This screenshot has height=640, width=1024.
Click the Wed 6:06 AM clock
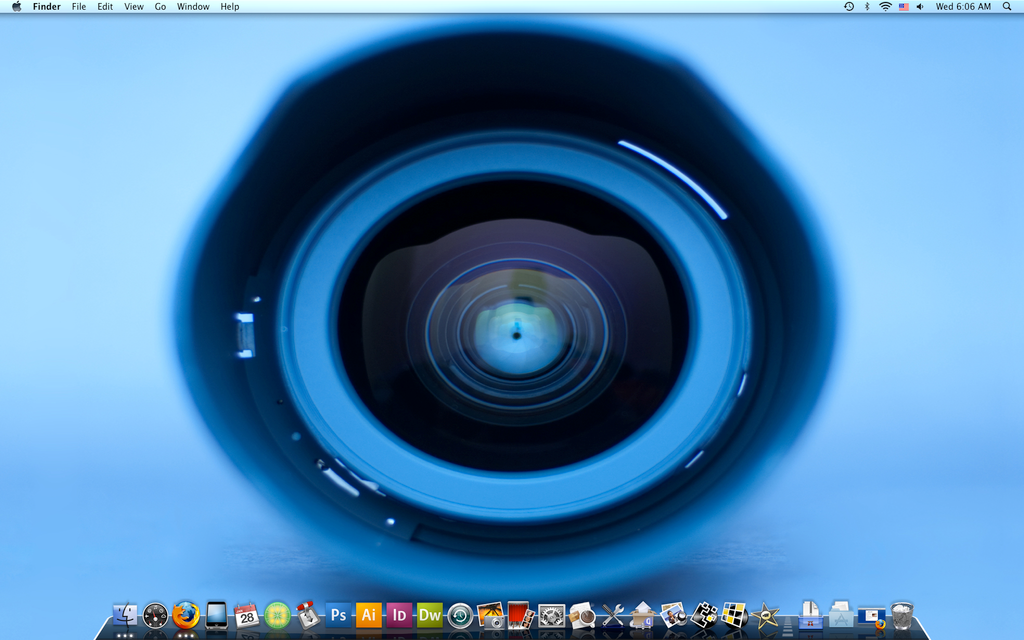coord(963,6)
